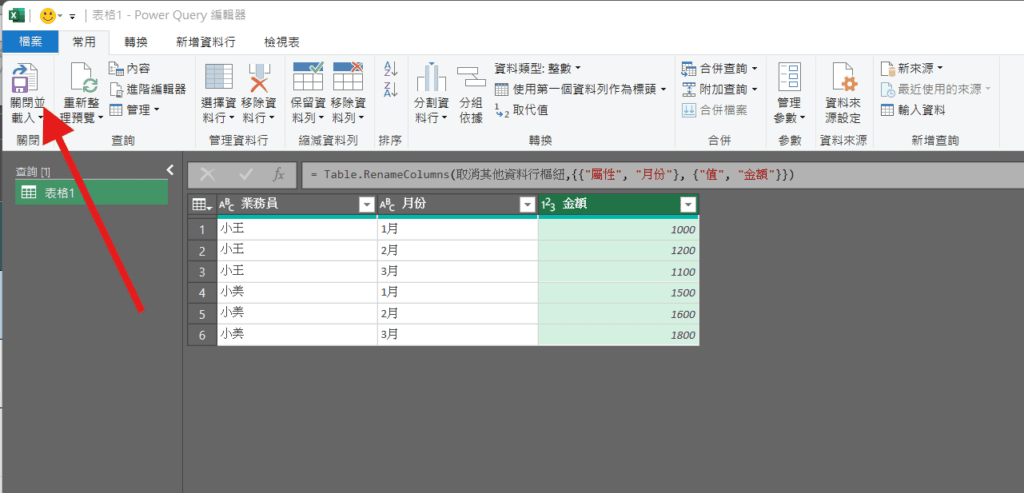The image size is (1024, 493).
Task: Sort ascending using the A-Z icon
Action: point(391,70)
